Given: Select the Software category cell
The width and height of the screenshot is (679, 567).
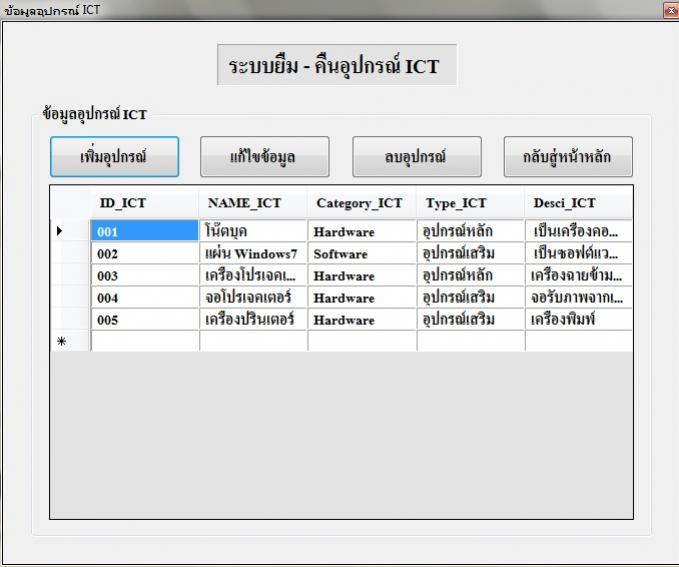Looking at the screenshot, I should pyautogui.click(x=362, y=253).
